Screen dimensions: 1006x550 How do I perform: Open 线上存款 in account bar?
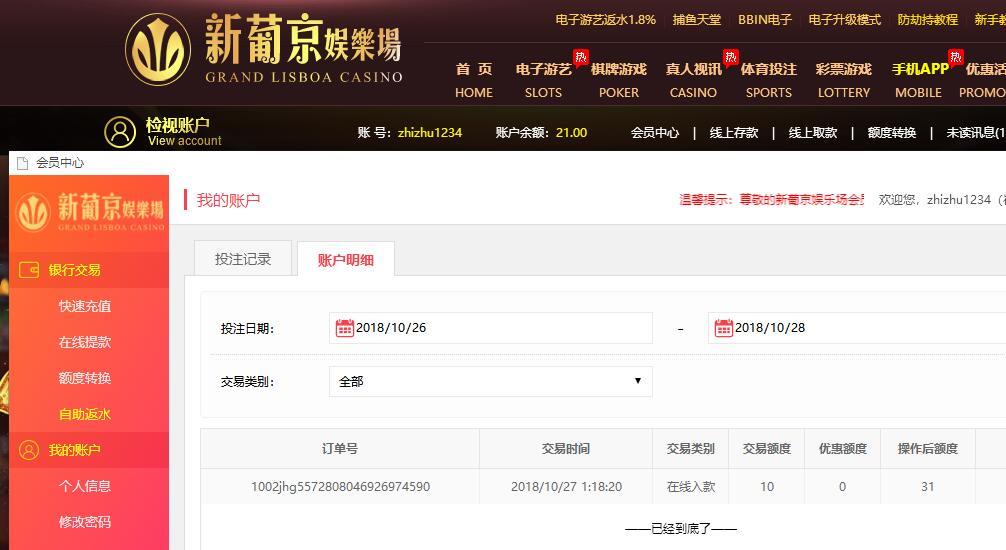click(734, 132)
